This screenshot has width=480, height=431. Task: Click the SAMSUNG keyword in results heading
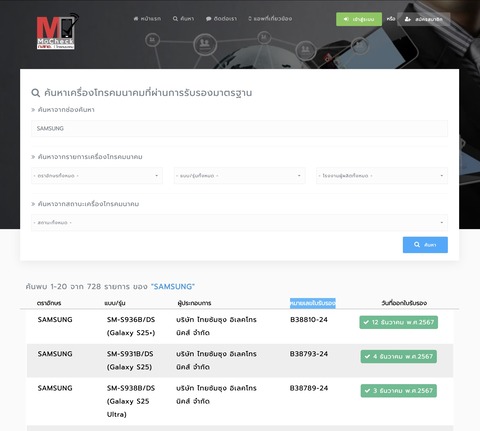point(173,287)
